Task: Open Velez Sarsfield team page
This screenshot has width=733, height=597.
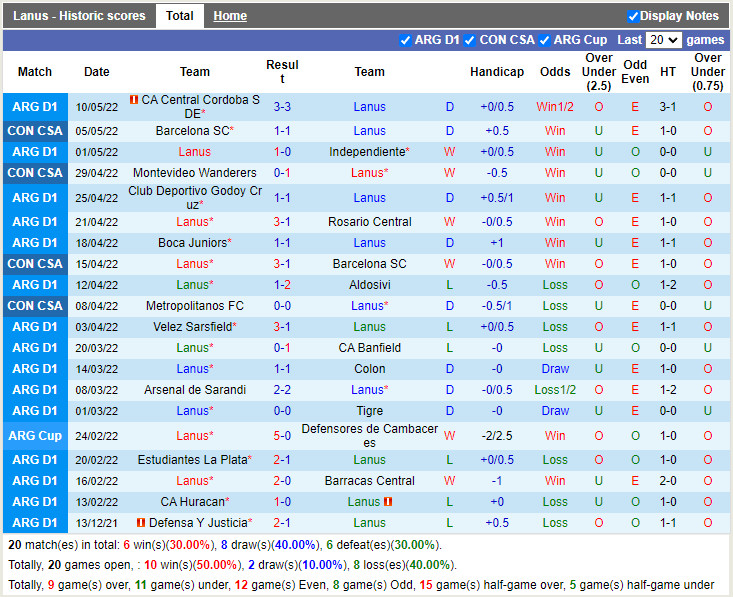Action: (x=192, y=327)
